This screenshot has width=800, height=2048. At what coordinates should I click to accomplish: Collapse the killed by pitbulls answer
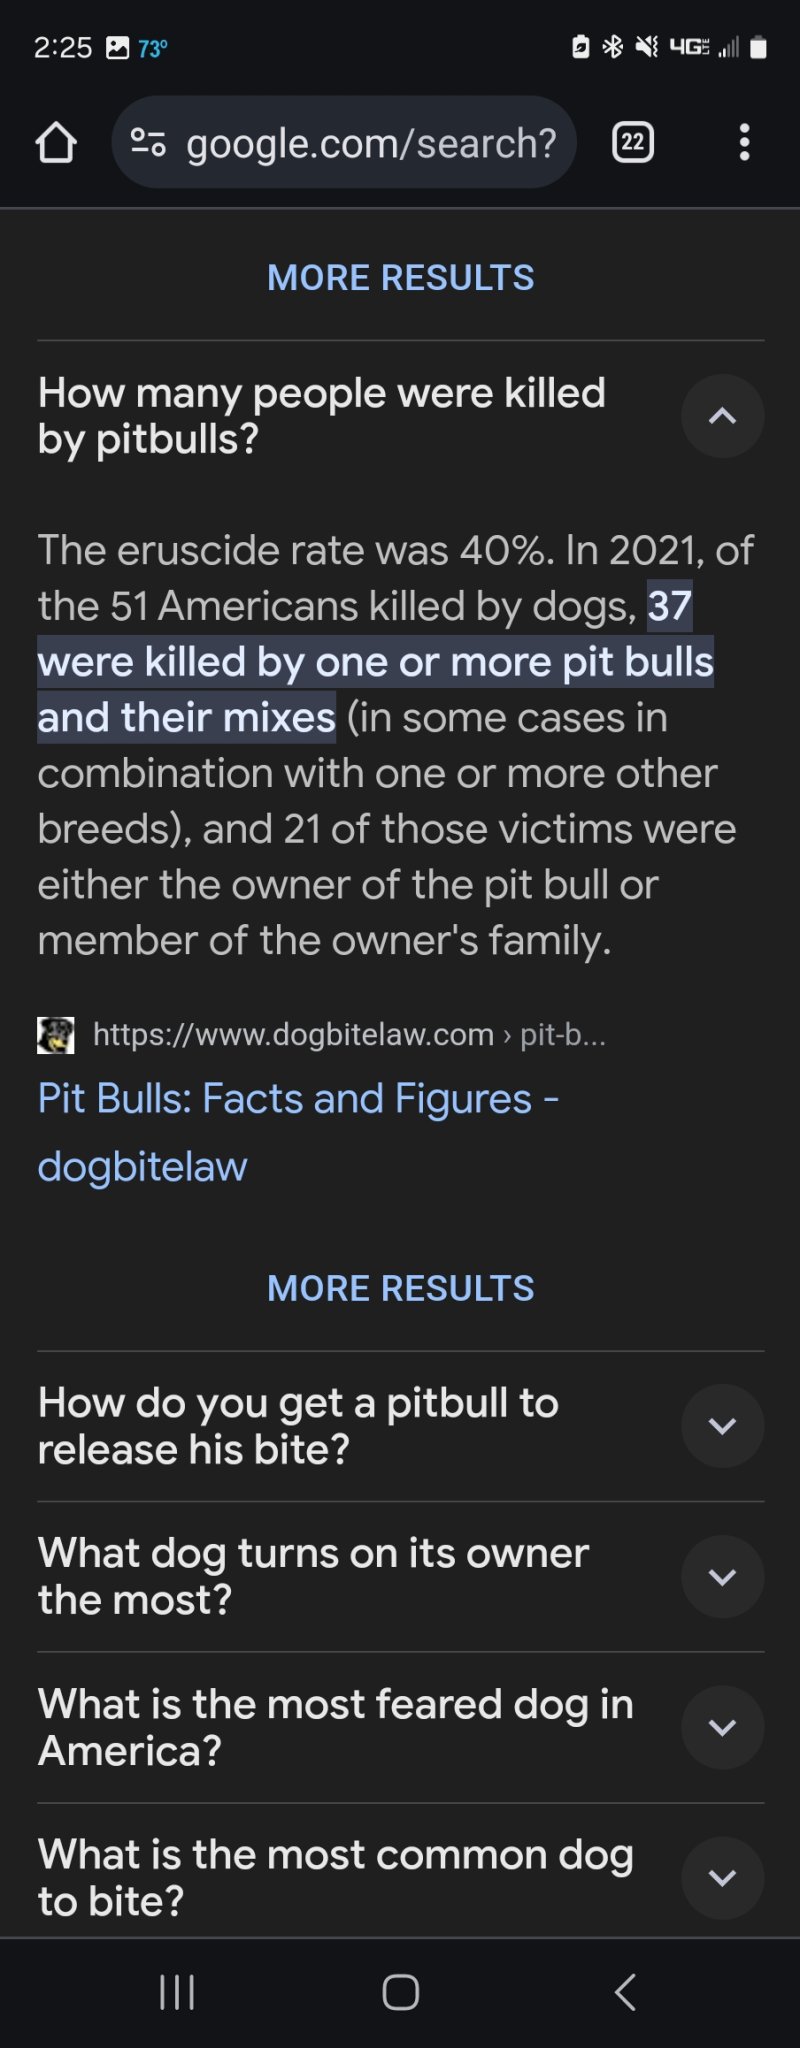pyautogui.click(x=722, y=416)
